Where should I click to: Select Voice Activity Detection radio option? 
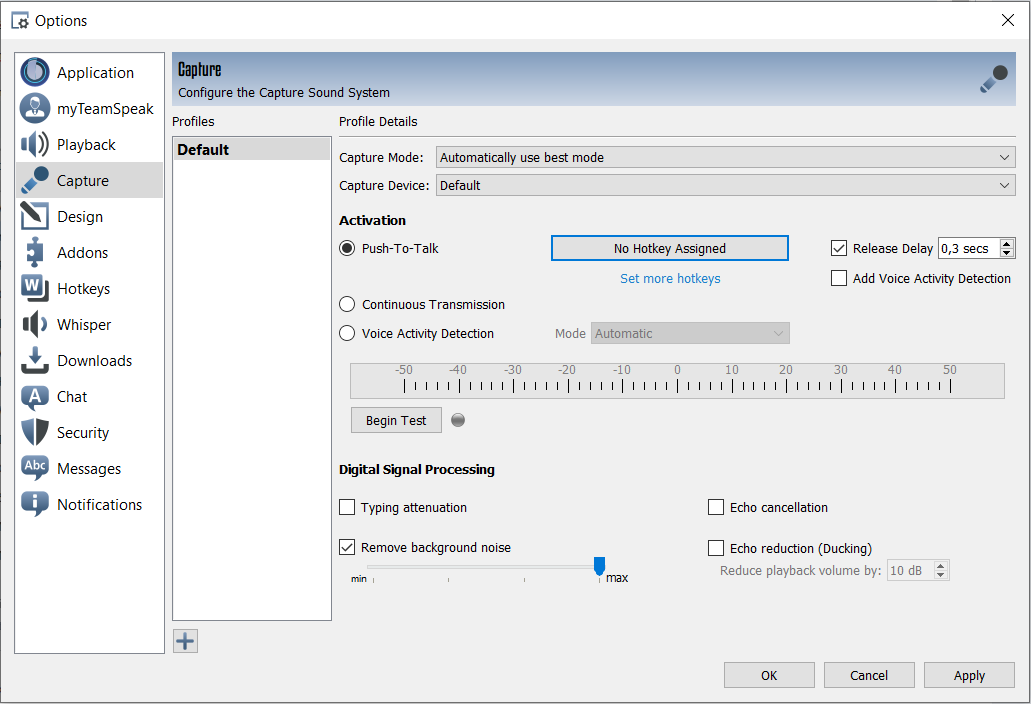click(347, 333)
